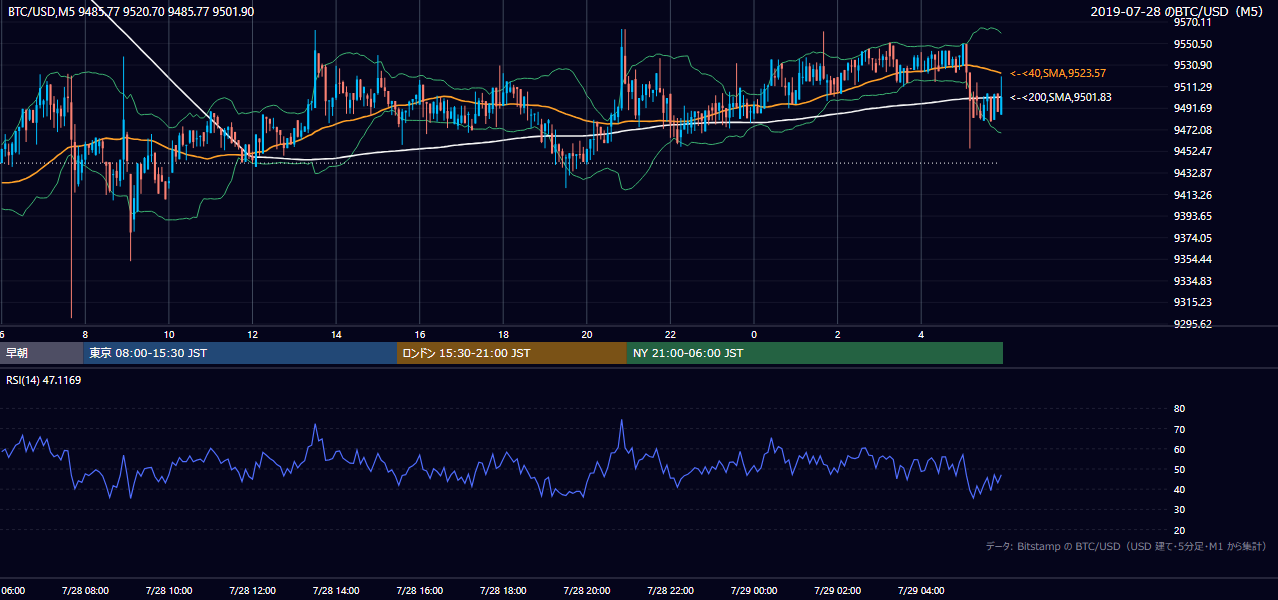Click RSI axis level 40
The width and height of the screenshot is (1278, 600).
pyautogui.click(x=1179, y=490)
